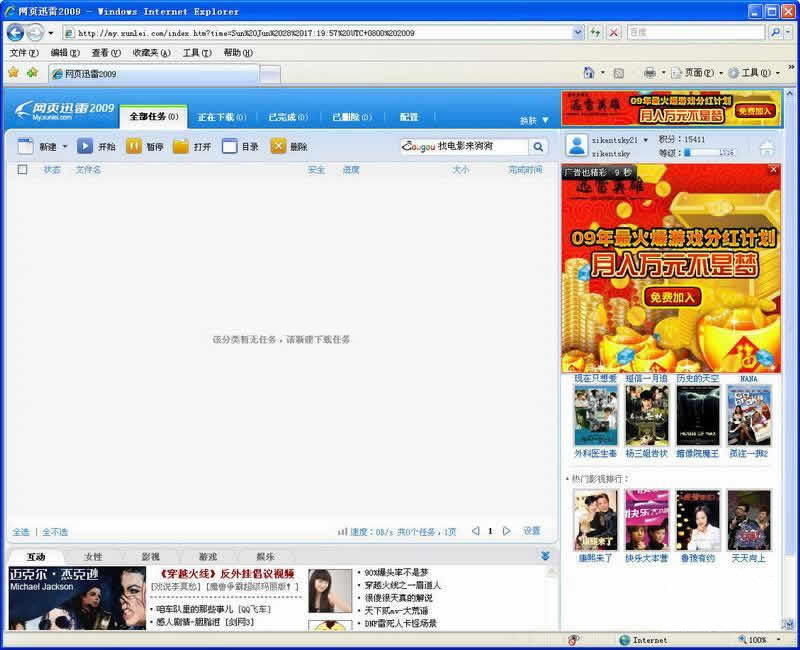Open the 收藏夹 menu
The width and height of the screenshot is (800, 650).
151,53
